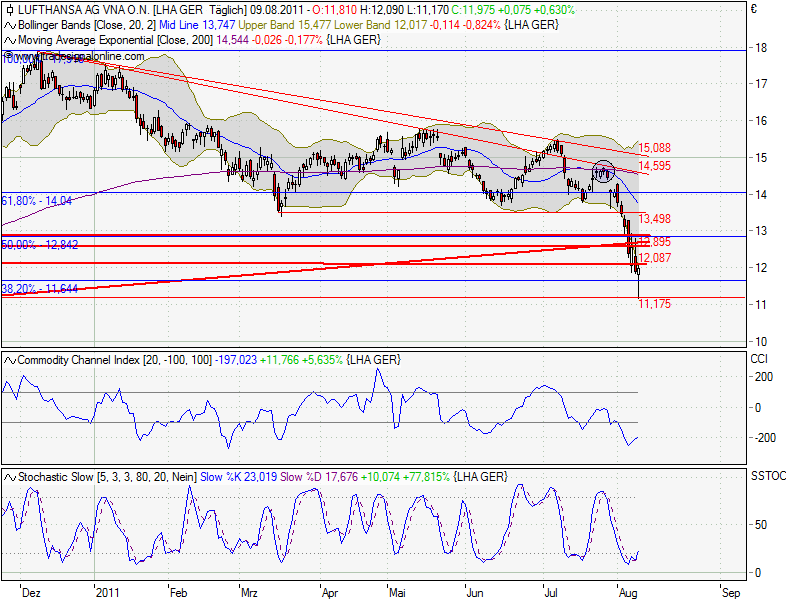The width and height of the screenshot is (800, 600).
Task: Click the curve icon before Stochastic Slow
Action: tap(10, 474)
